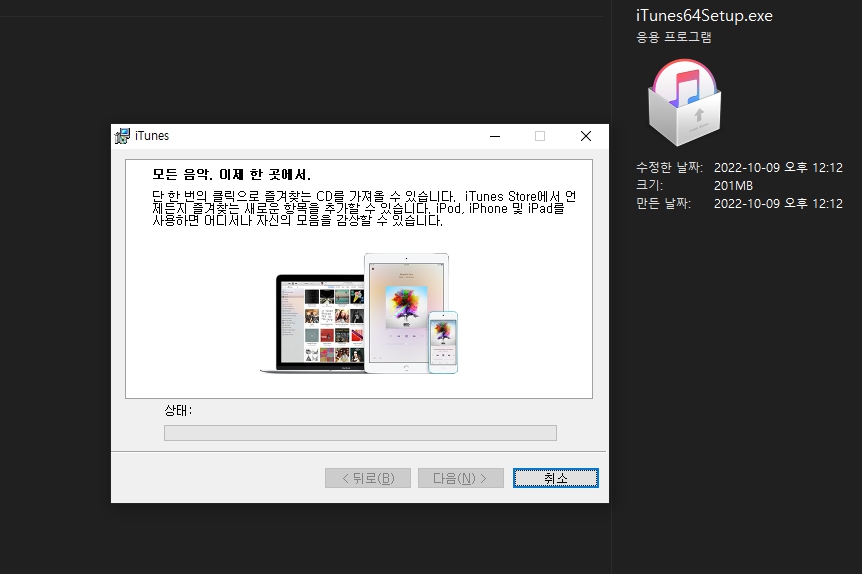The height and width of the screenshot is (574, 862).
Task: Click the iTunes64Setup.exe file name in details pane
Action: [704, 16]
